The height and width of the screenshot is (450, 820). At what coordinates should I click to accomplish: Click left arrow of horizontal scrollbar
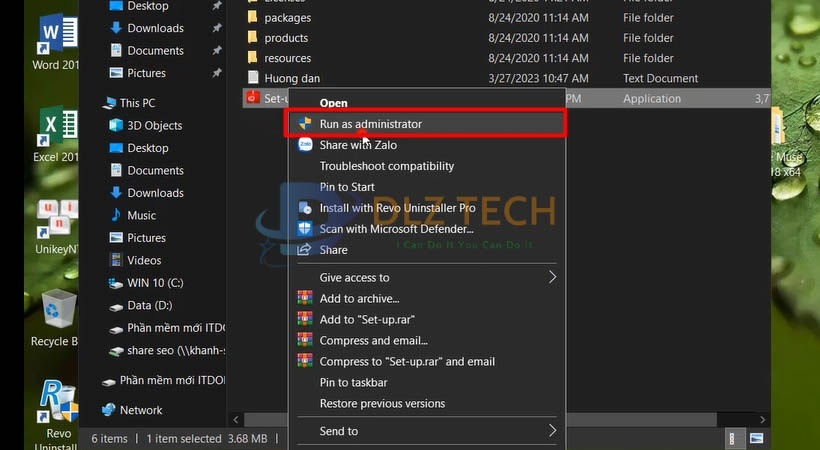(236, 420)
